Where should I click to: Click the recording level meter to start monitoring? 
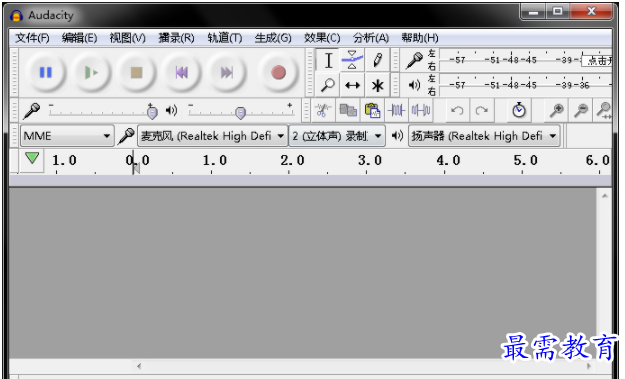click(525, 60)
